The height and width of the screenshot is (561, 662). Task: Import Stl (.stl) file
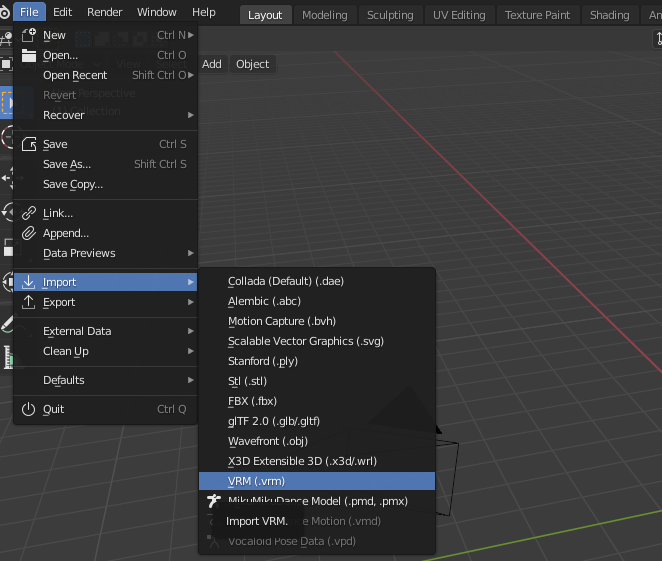pos(317,381)
